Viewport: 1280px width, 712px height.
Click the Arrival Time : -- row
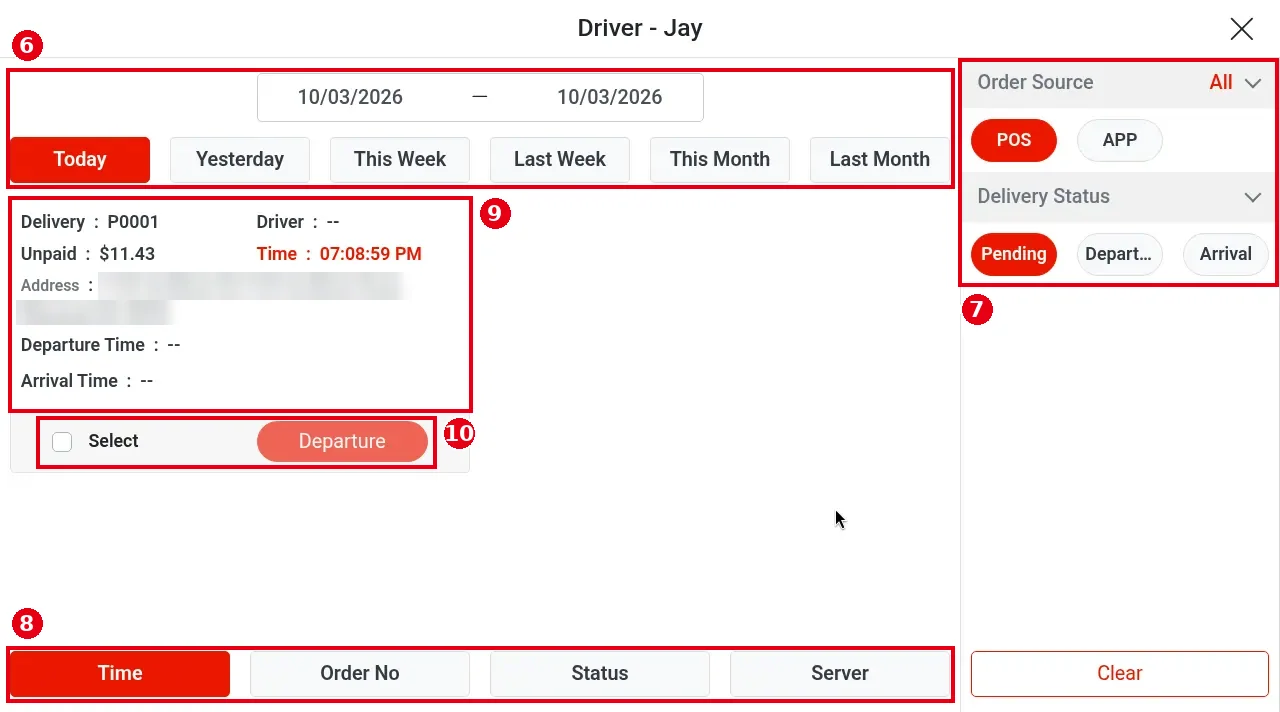(87, 381)
